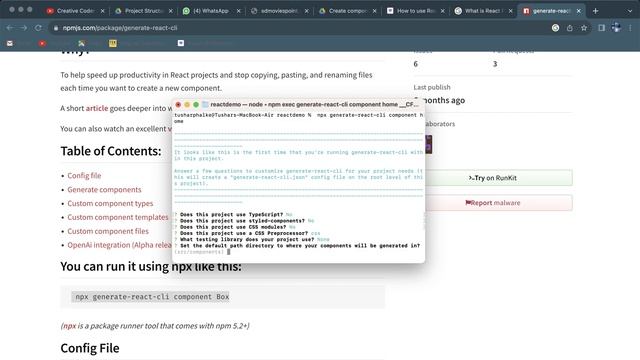This screenshot has height=360, width=640.
Task: Click Table of Contents heading
Action: pos(111,151)
